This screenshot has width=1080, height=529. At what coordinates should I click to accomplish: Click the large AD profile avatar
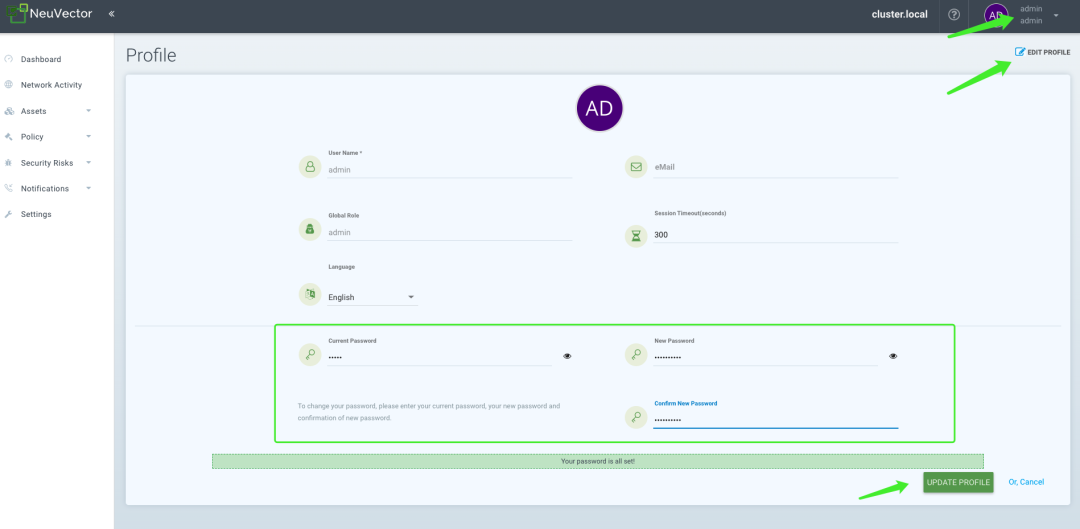tap(599, 108)
